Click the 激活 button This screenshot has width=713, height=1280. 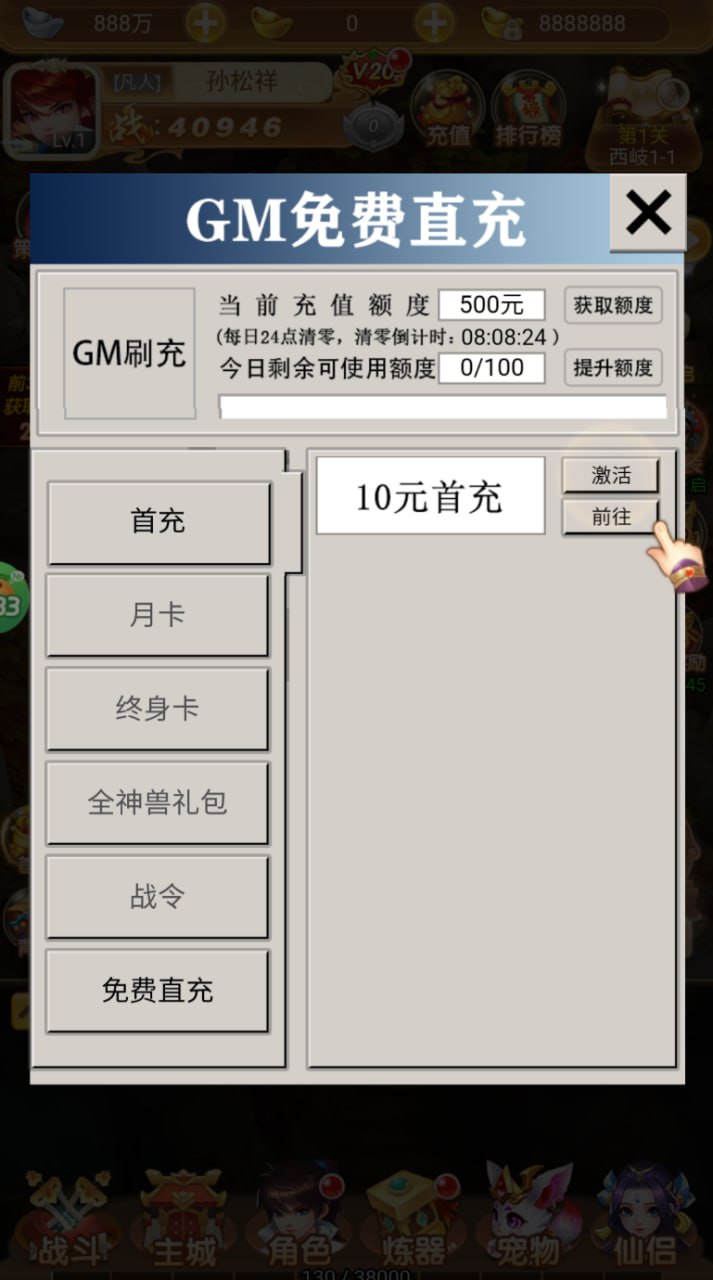(x=611, y=476)
